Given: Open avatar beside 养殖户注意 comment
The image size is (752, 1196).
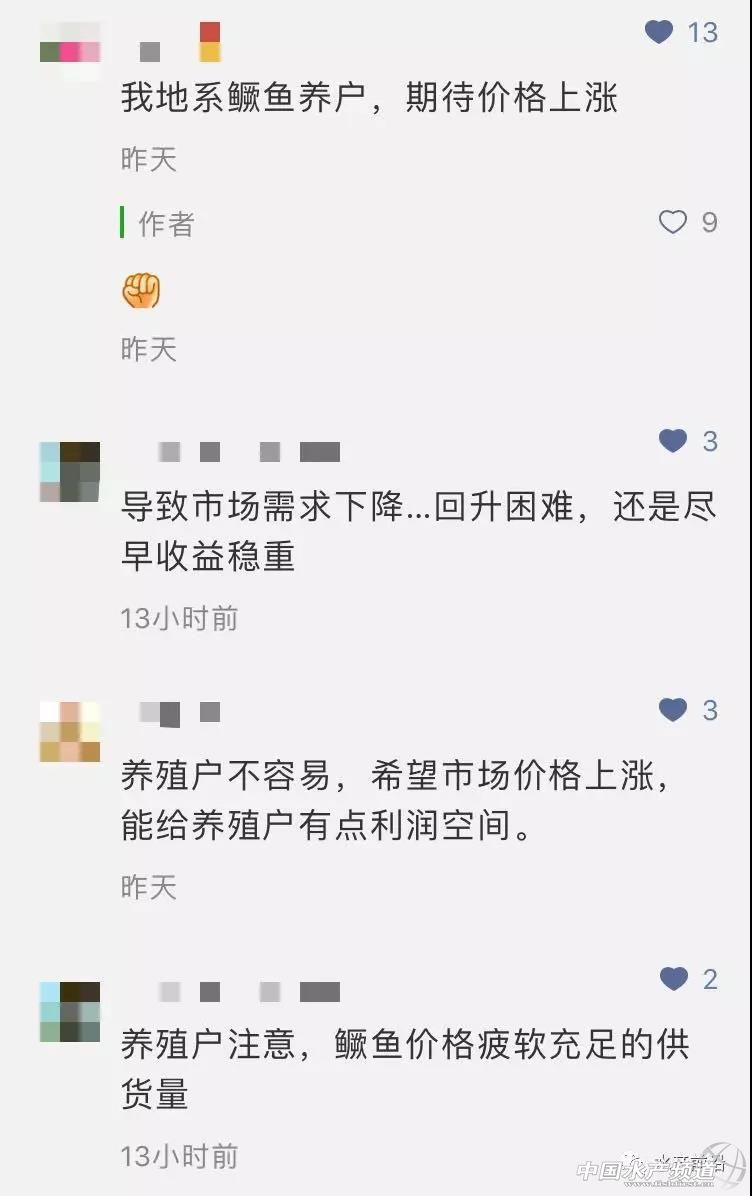Looking at the screenshot, I should [x=69, y=1011].
